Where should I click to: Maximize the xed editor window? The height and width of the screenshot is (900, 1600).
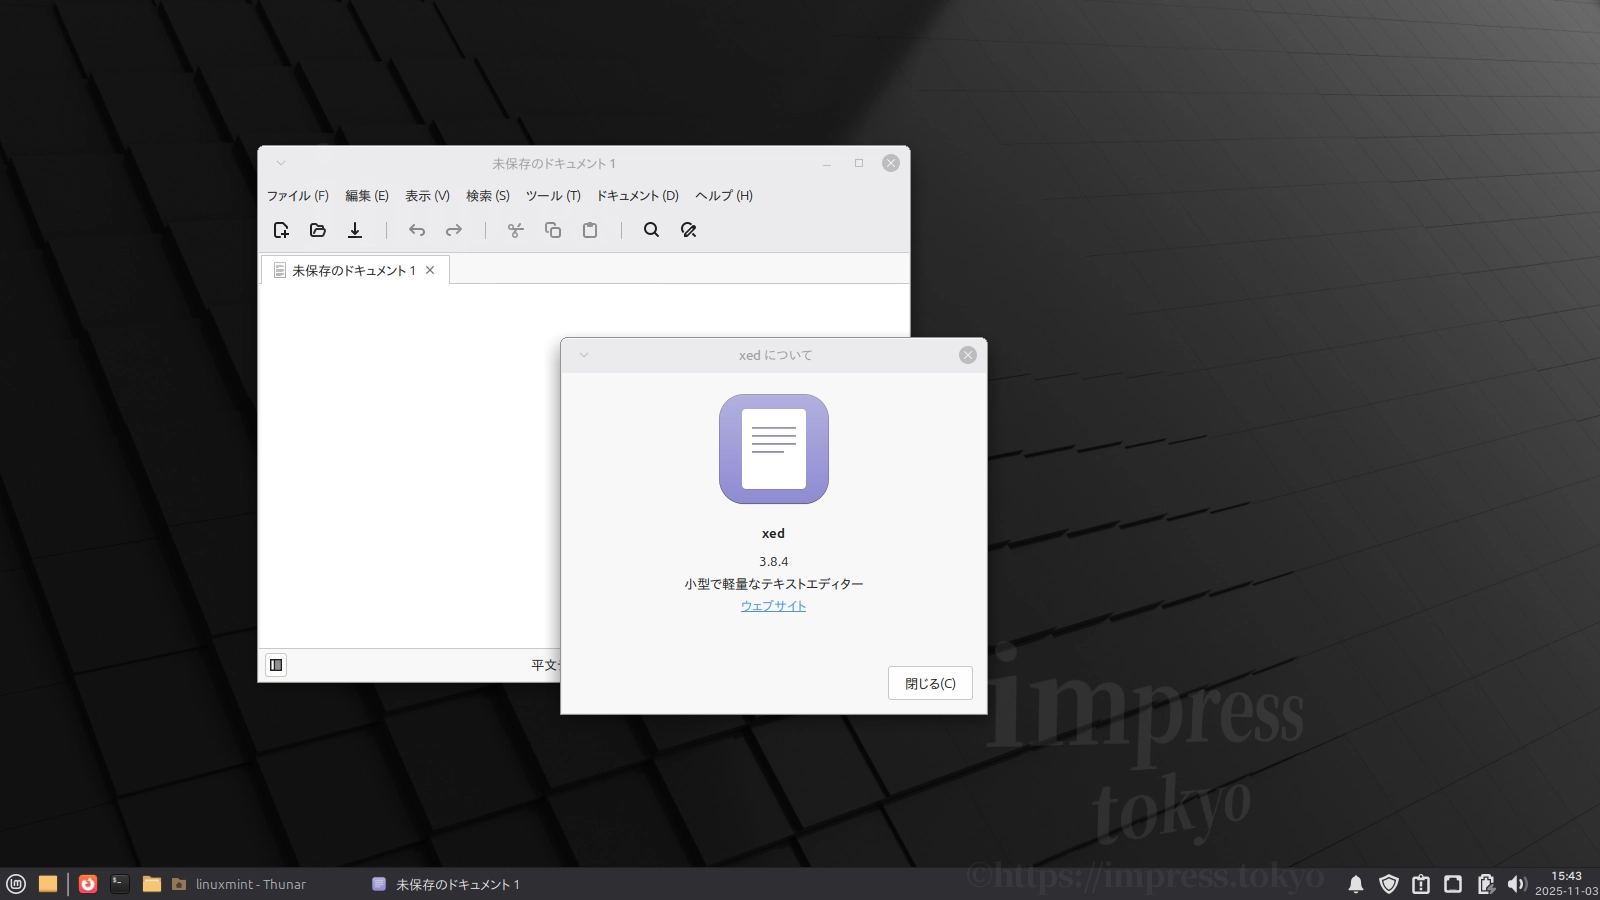click(x=859, y=163)
